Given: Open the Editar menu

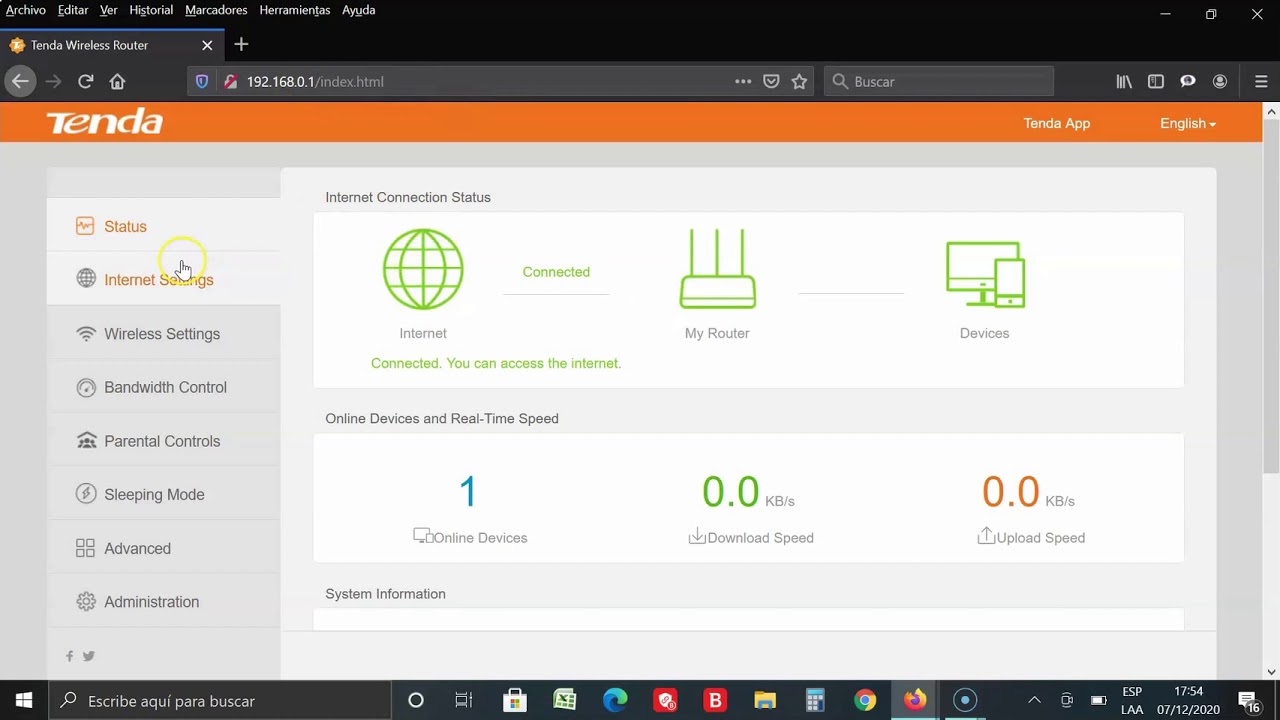Looking at the screenshot, I should point(73,10).
